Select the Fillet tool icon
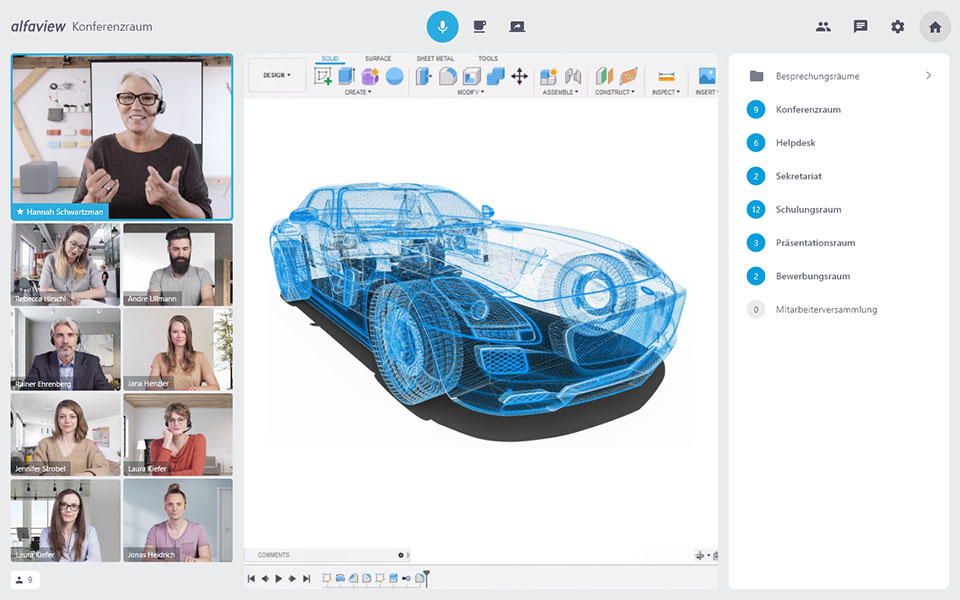Screen dimensions: 960x600 (x=448, y=76)
